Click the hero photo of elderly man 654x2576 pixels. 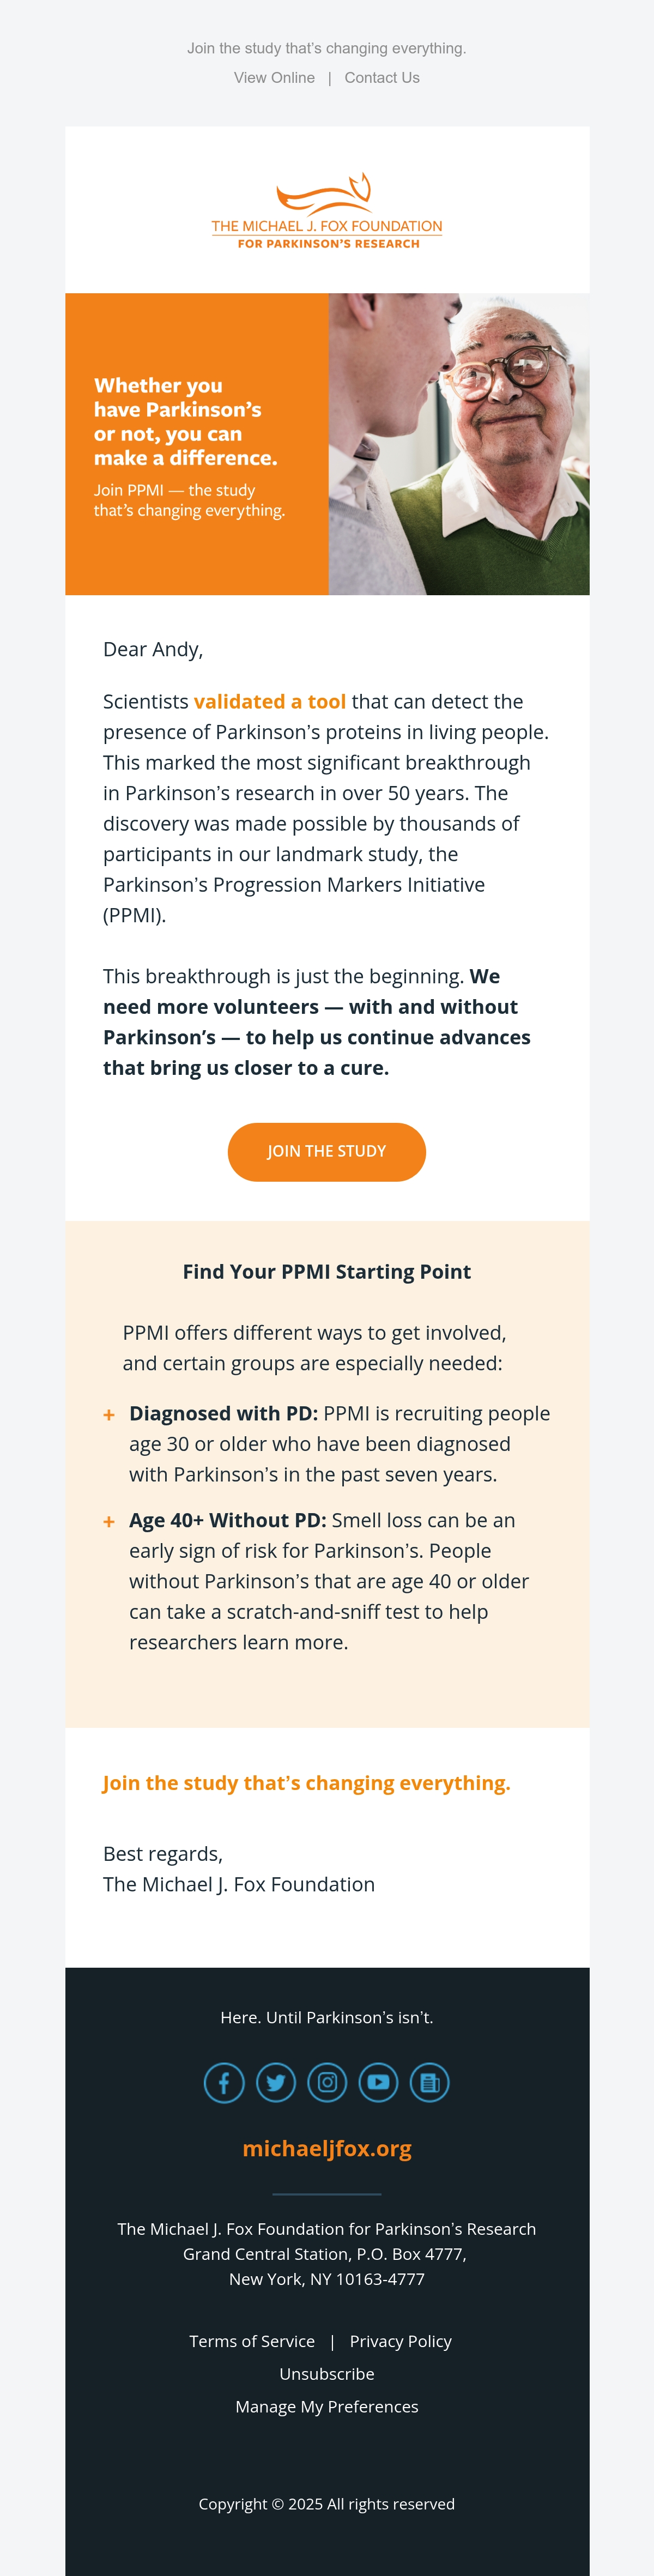pyautogui.click(x=459, y=444)
